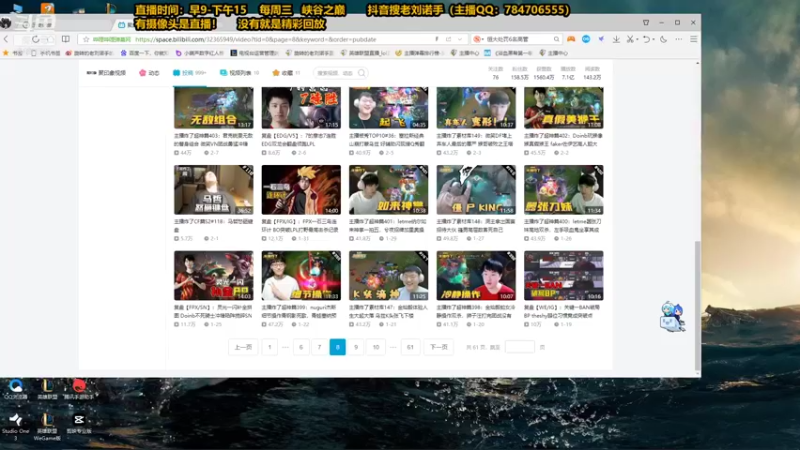Viewport: 800px width, 450px height.
Task: Switch to the 收藏 tab
Action: pyautogui.click(x=286, y=73)
